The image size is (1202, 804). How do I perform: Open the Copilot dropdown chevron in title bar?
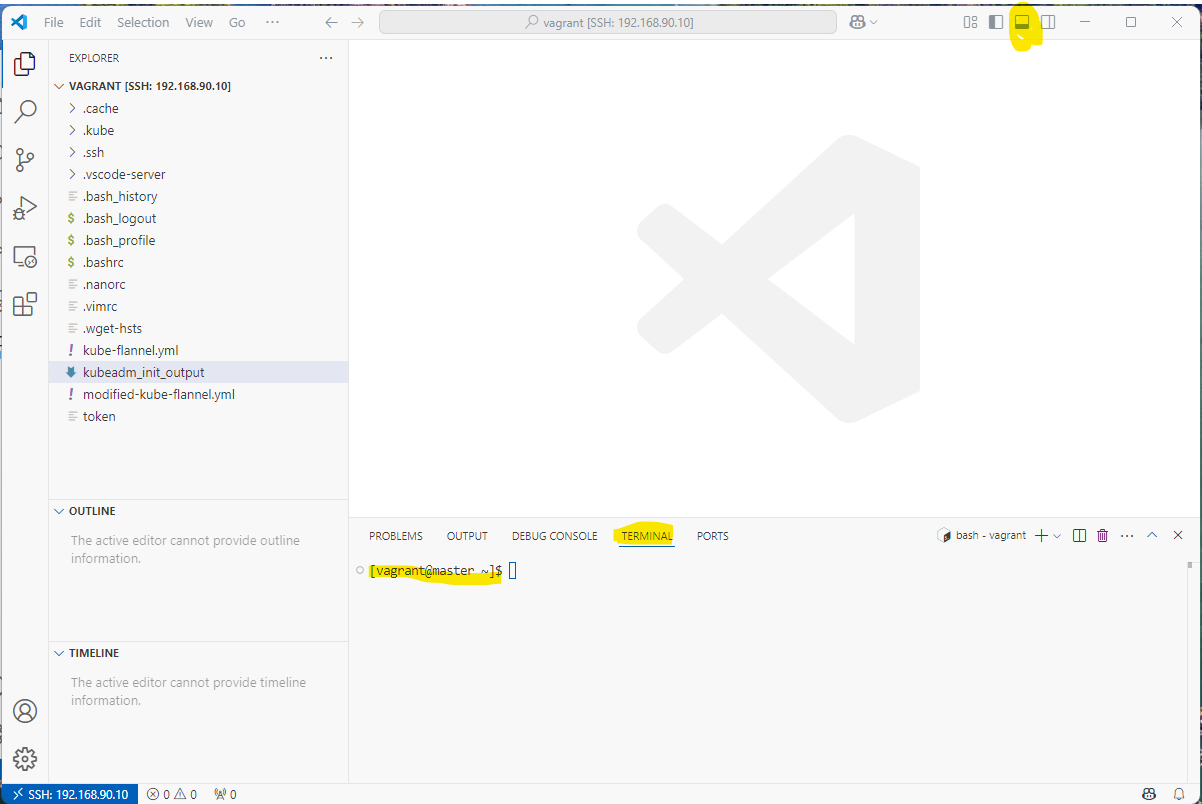coord(874,22)
